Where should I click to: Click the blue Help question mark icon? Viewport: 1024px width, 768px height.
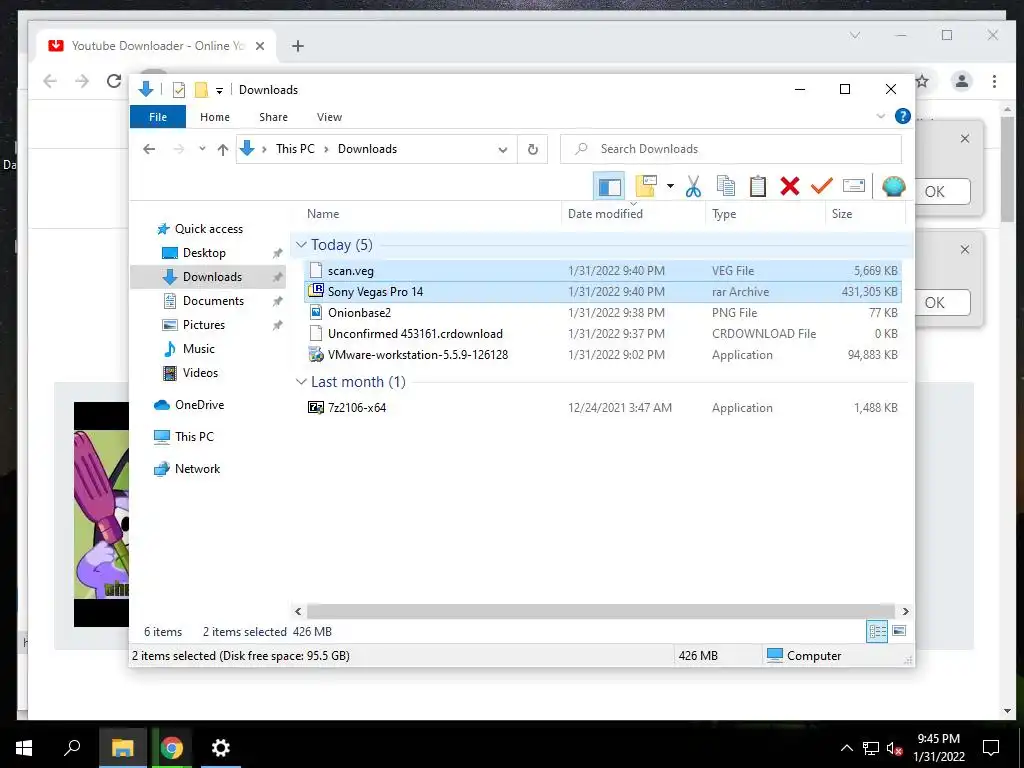pyautogui.click(x=903, y=116)
